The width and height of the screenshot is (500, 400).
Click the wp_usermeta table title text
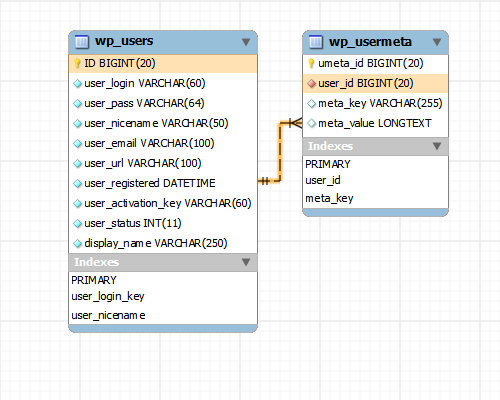pos(370,42)
